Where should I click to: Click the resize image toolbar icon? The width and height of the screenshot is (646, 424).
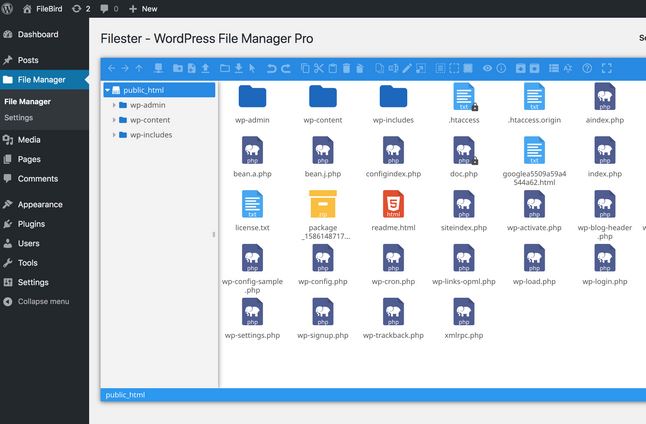click(x=421, y=68)
